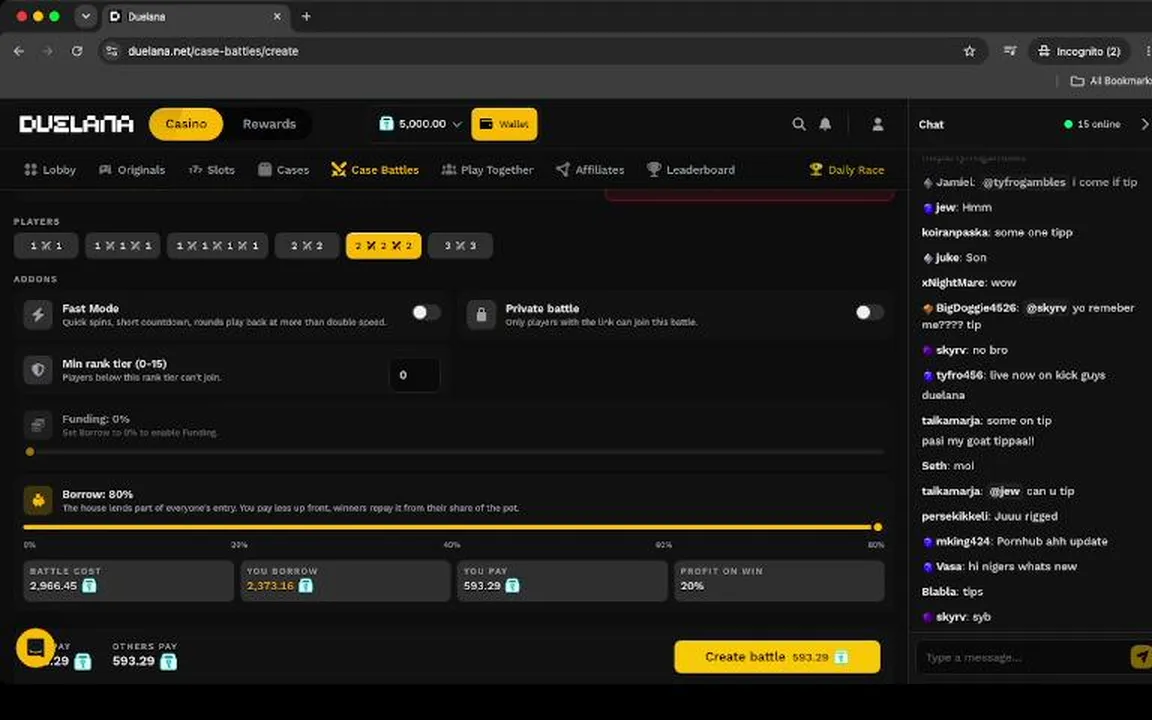The width and height of the screenshot is (1152, 720).
Task: Go back in browser history
Action: pos(19,51)
